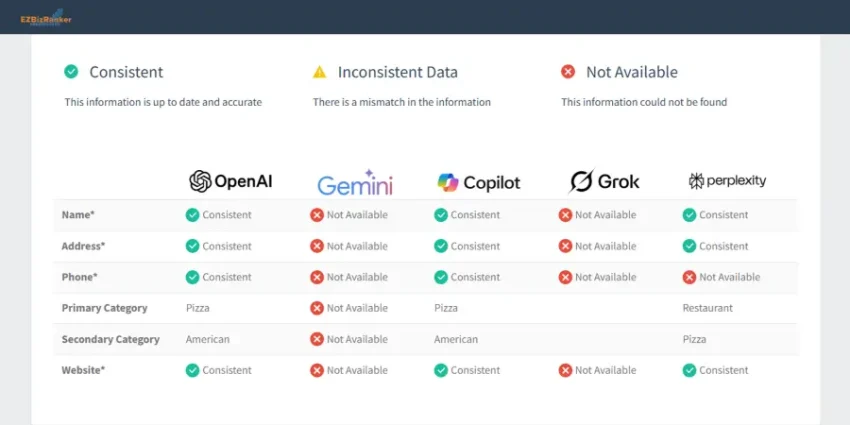Click the green Consistent legend checkmark icon
The image size is (850, 425).
[71, 72]
